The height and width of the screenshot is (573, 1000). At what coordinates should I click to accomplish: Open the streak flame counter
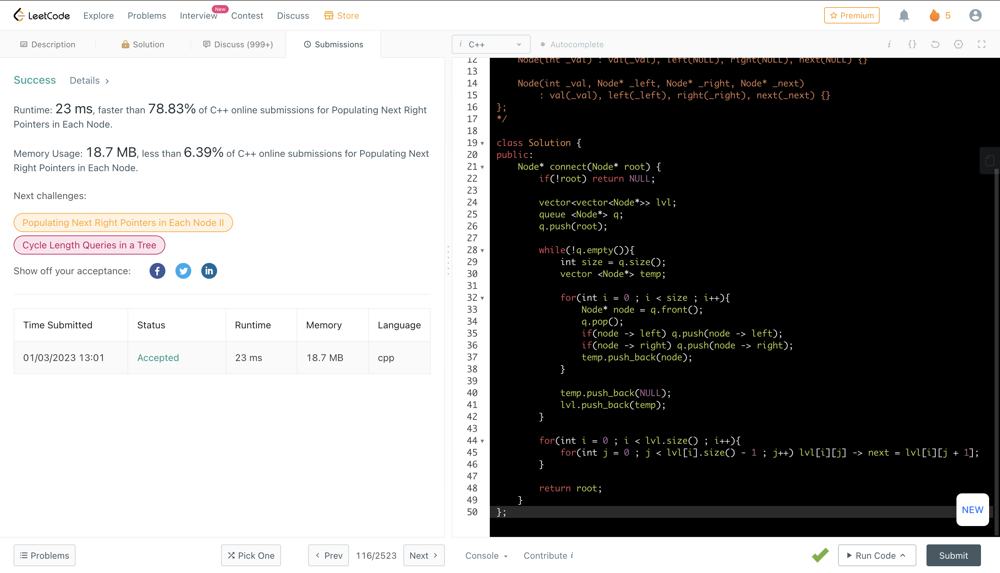click(940, 15)
